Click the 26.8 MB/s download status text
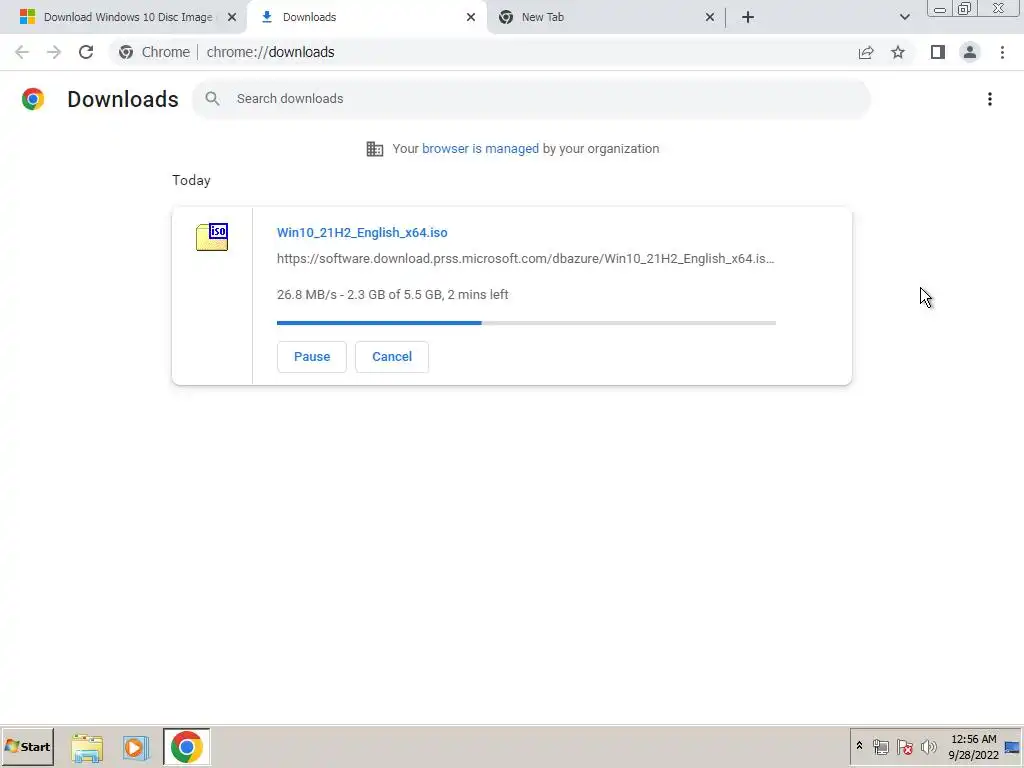1024x768 pixels. pyautogui.click(x=392, y=295)
